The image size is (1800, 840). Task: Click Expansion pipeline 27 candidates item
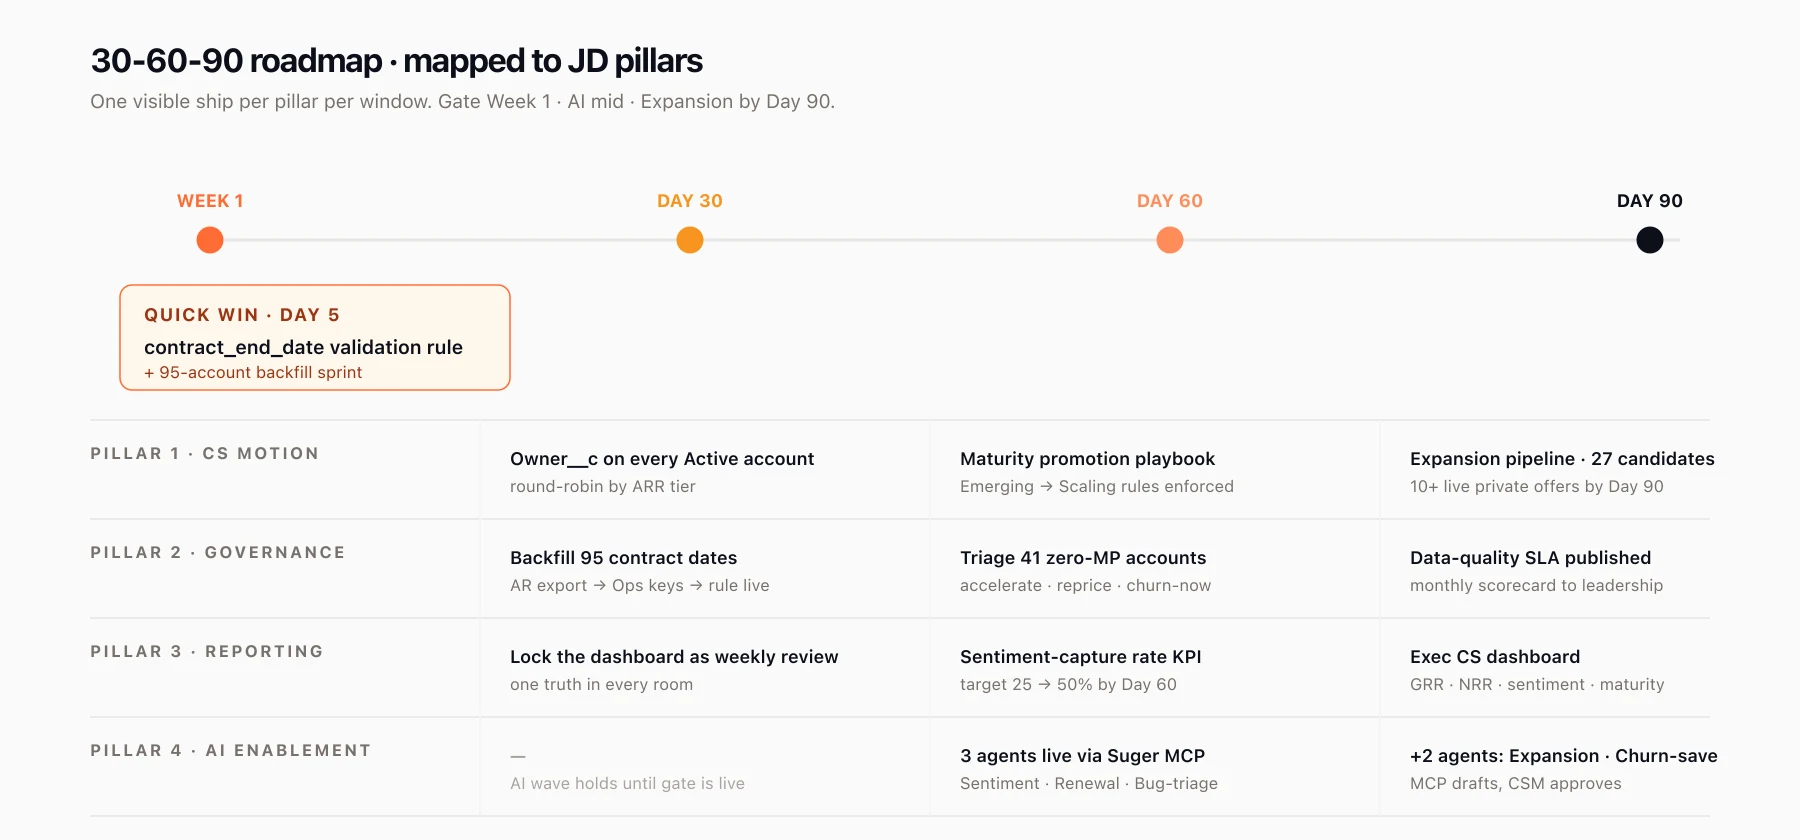[1562, 459]
